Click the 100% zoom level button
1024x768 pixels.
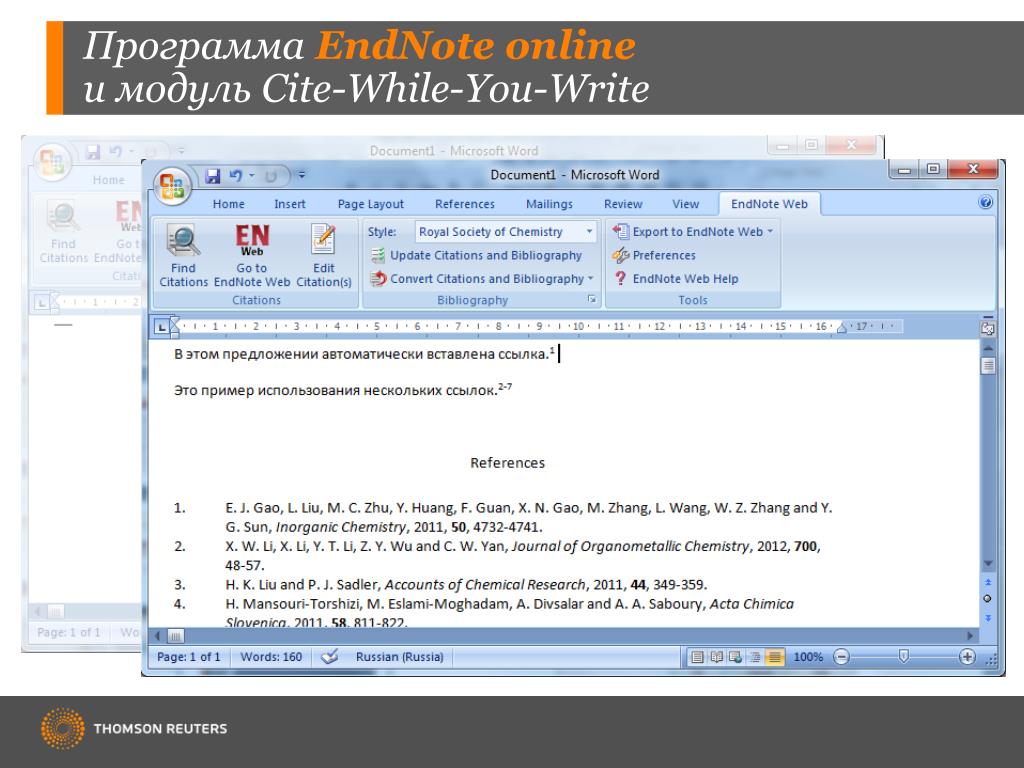(x=808, y=657)
